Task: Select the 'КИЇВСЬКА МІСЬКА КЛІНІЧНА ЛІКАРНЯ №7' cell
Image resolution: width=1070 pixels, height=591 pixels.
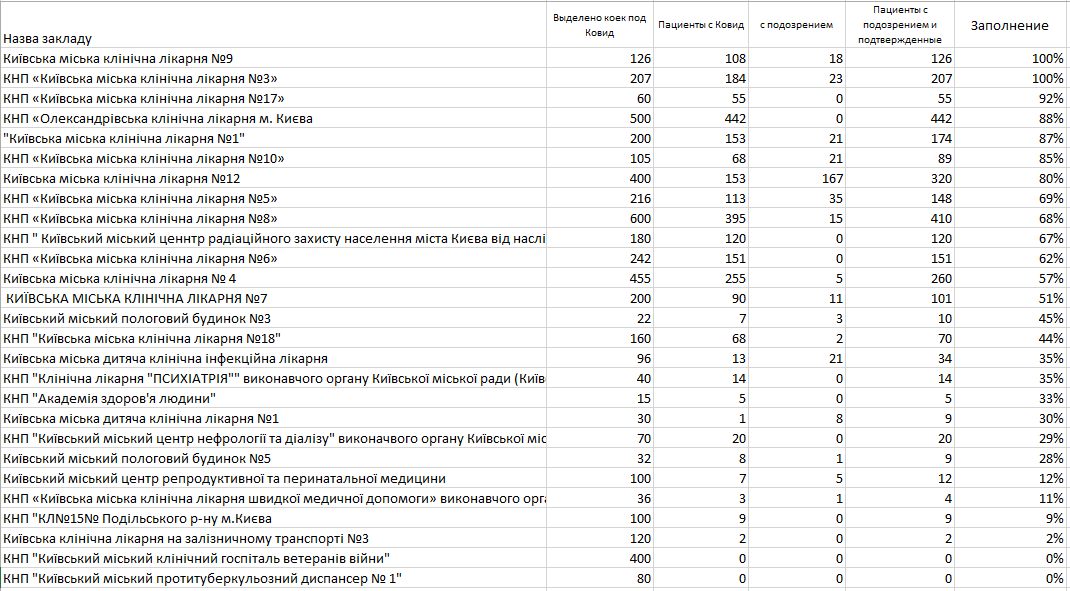Action: [x=137, y=299]
